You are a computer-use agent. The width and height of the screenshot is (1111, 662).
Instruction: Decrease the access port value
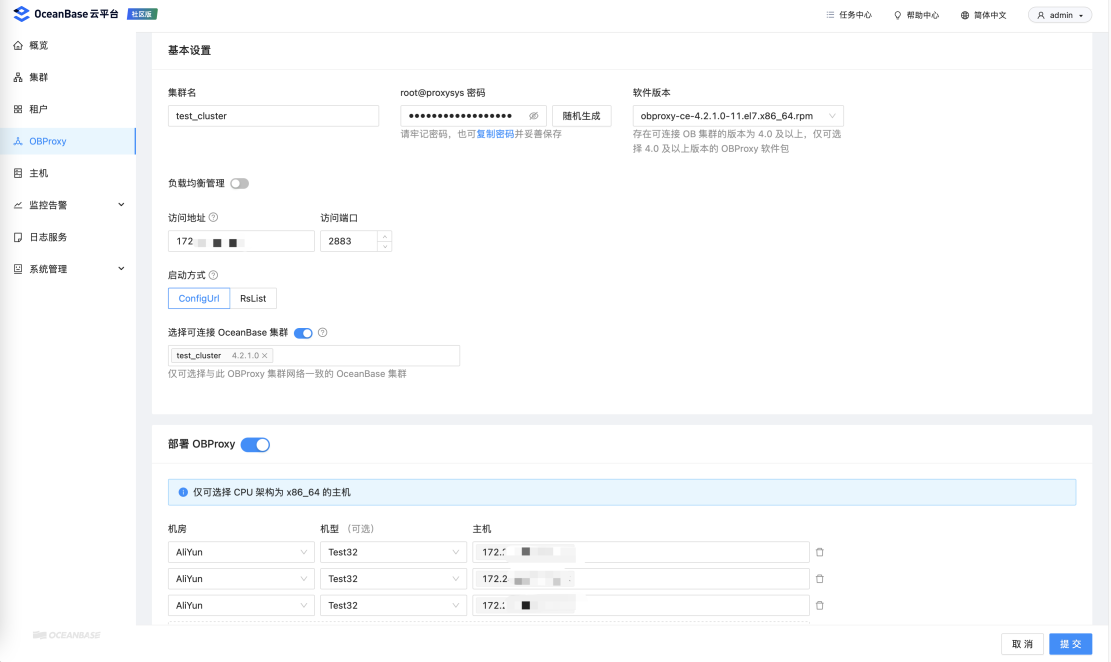[x=385, y=246]
